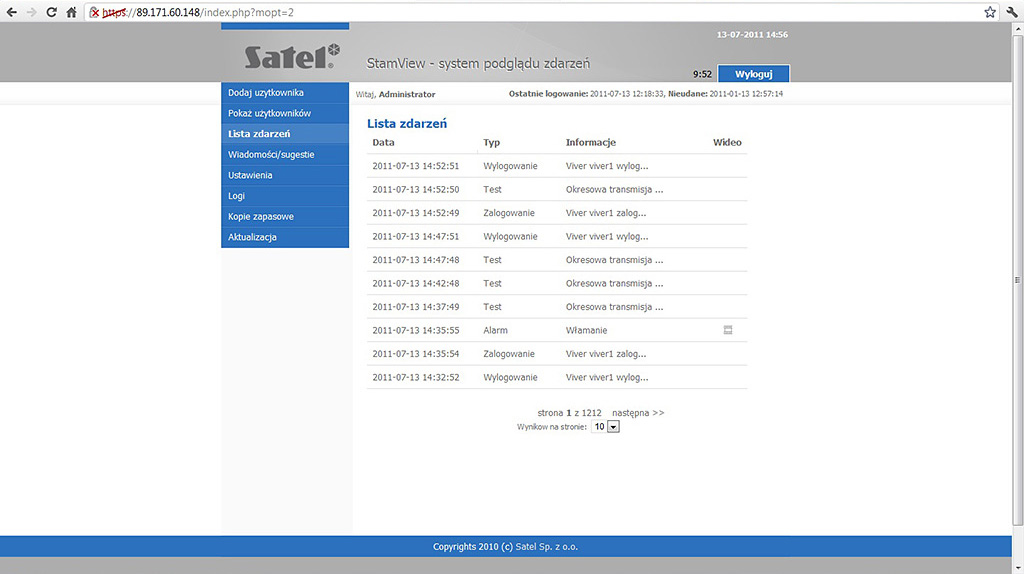The width and height of the screenshot is (1024, 574).
Task: Open Wiadomości/sugestie menu entry
Action: click(271, 155)
